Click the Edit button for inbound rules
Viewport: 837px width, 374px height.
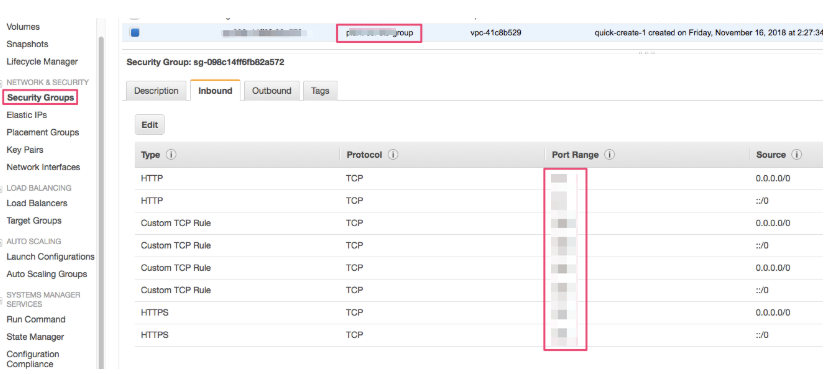coord(149,125)
